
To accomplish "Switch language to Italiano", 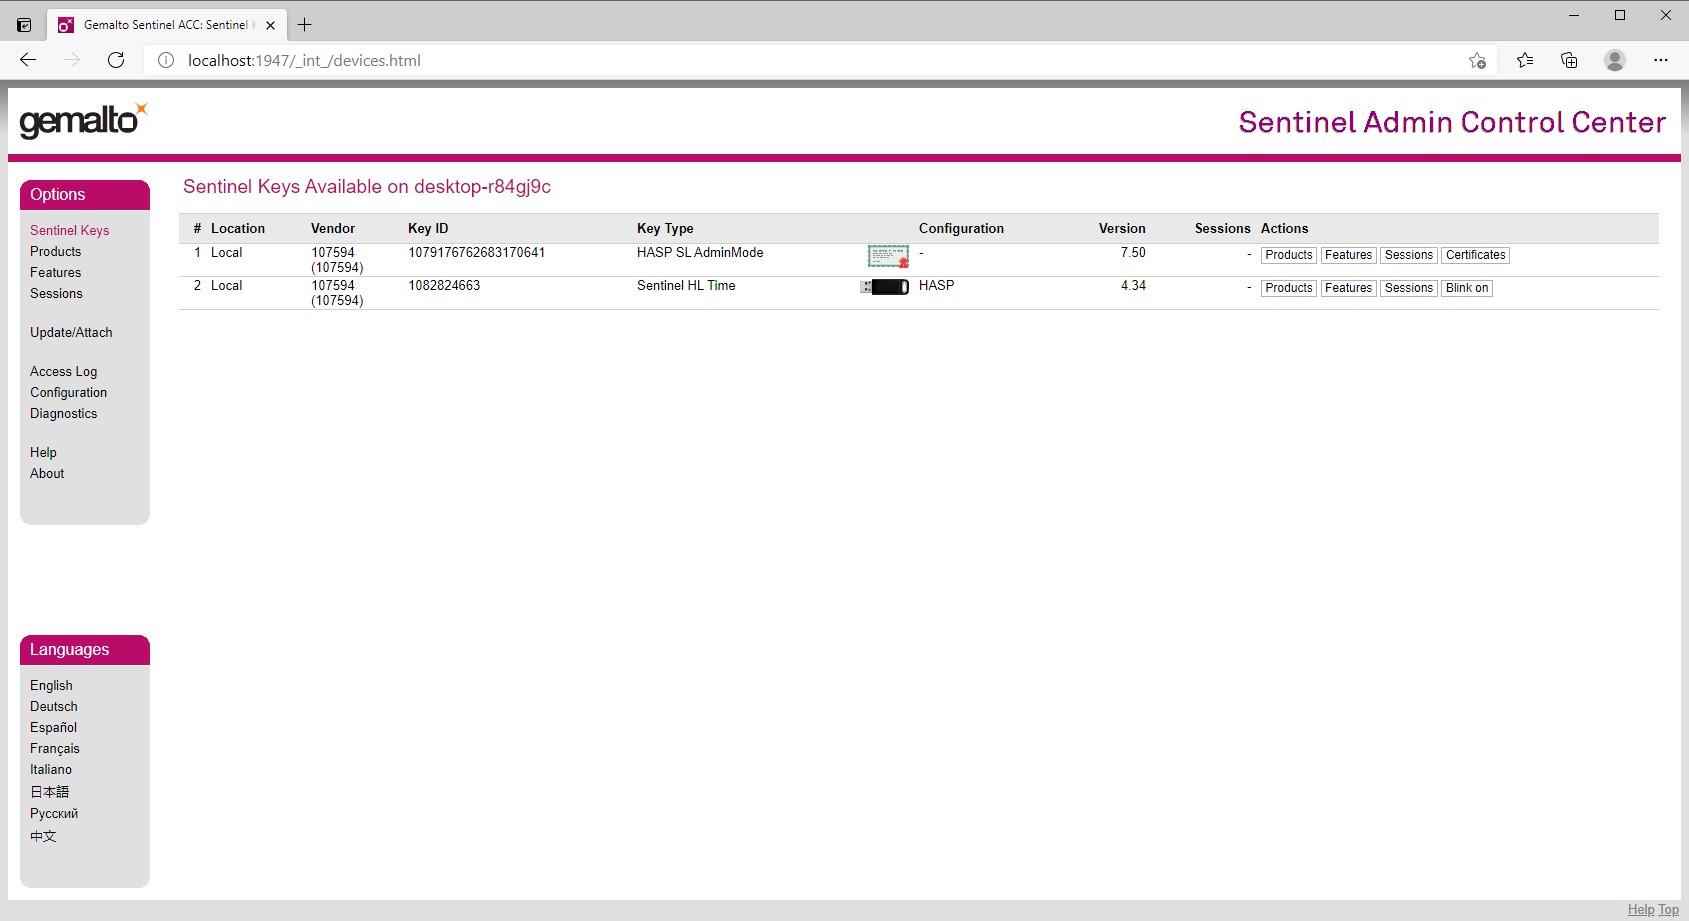I will point(51,769).
